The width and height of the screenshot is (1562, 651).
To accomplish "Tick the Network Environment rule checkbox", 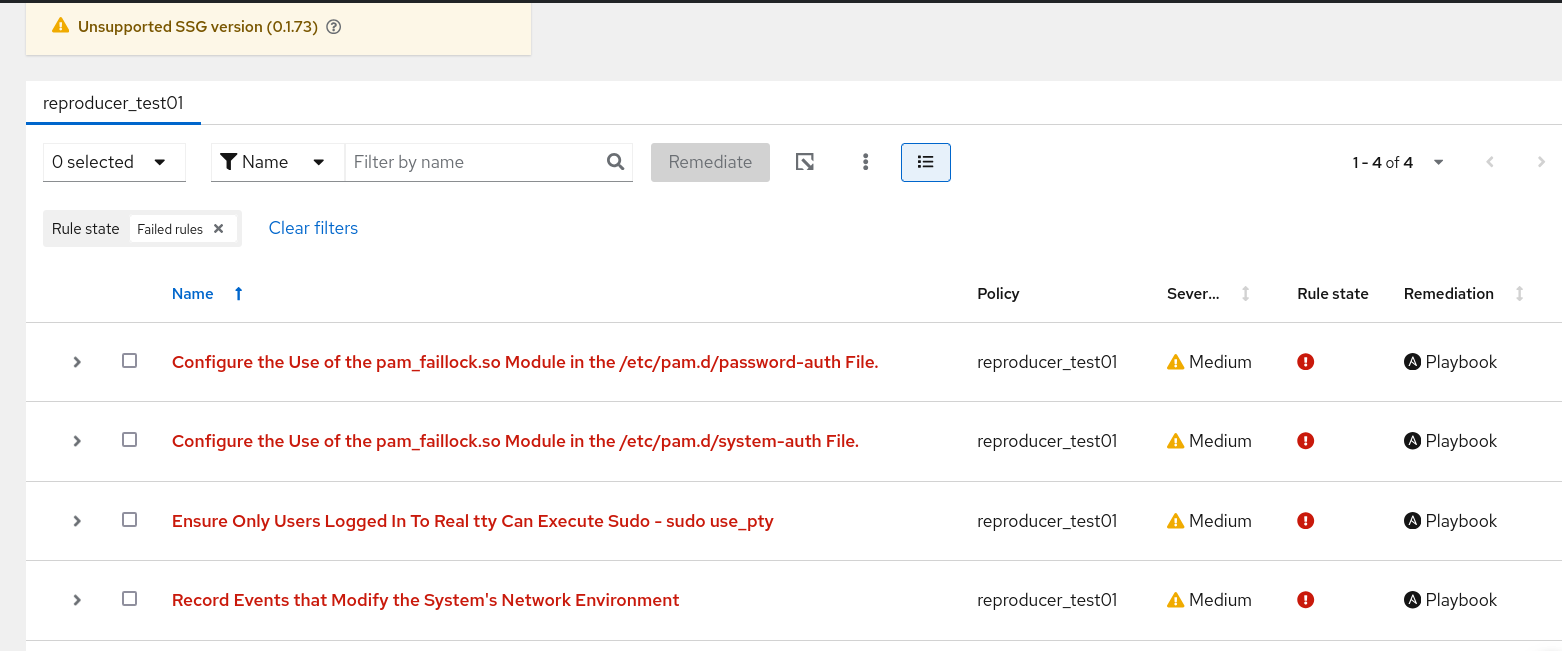I will 129,599.
